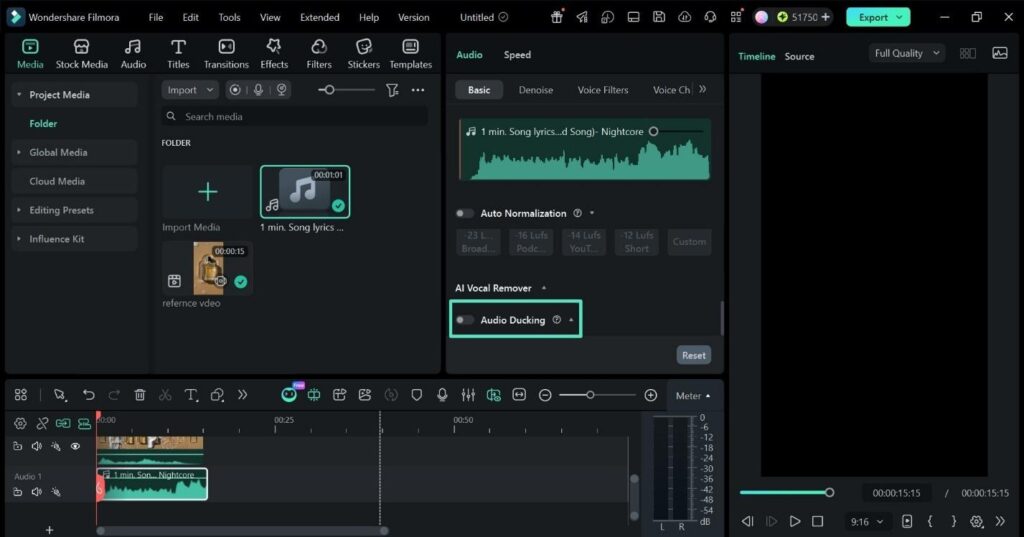The width and height of the screenshot is (1024, 537).
Task: Open the Extended menu
Action: pos(319,18)
